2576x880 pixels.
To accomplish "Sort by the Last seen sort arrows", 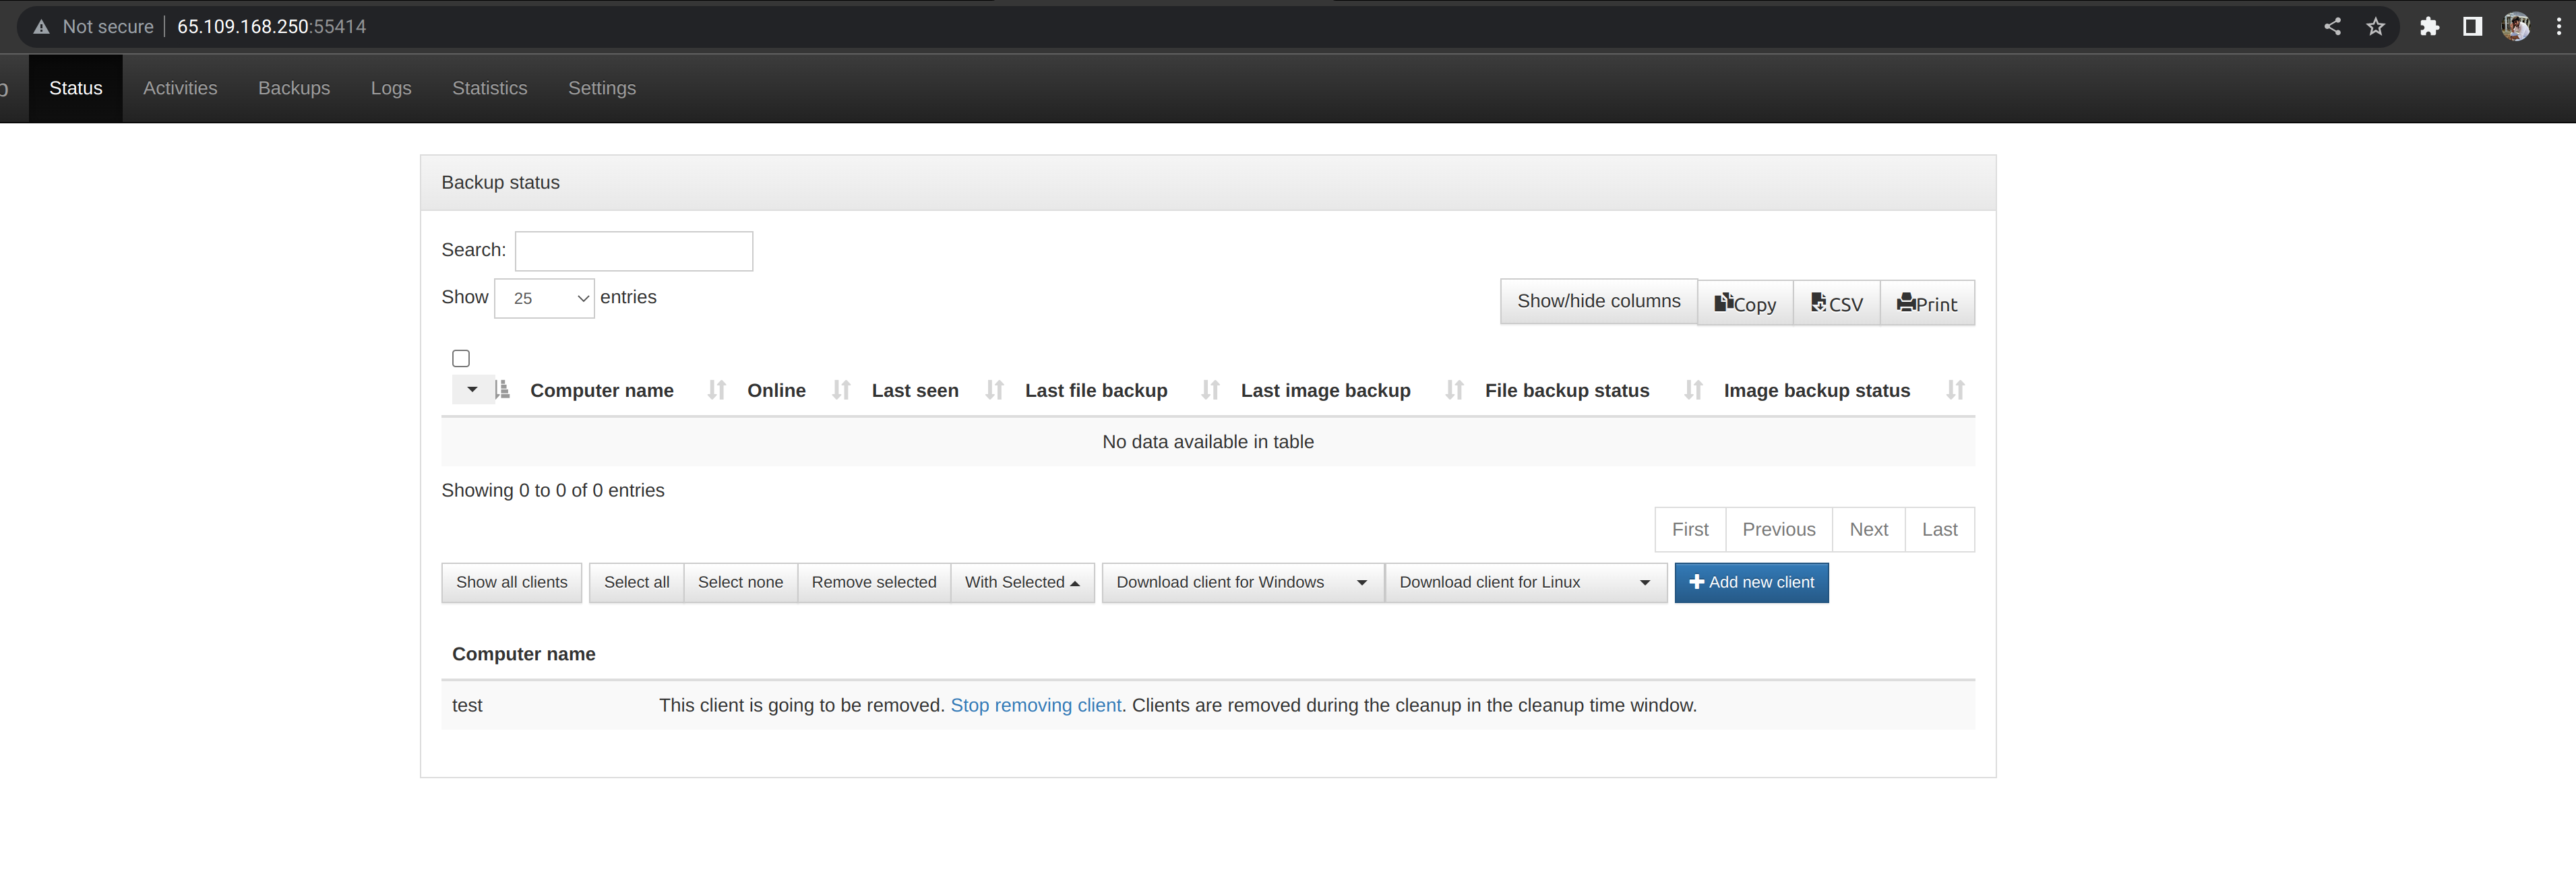I will pyautogui.click(x=993, y=390).
